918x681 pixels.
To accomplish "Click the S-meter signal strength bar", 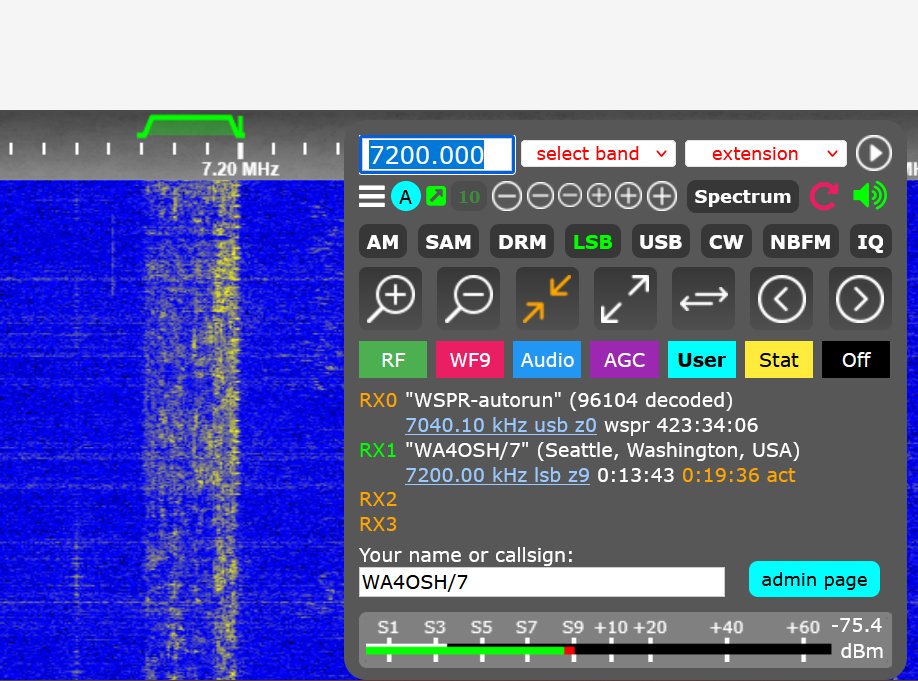I will [598, 649].
